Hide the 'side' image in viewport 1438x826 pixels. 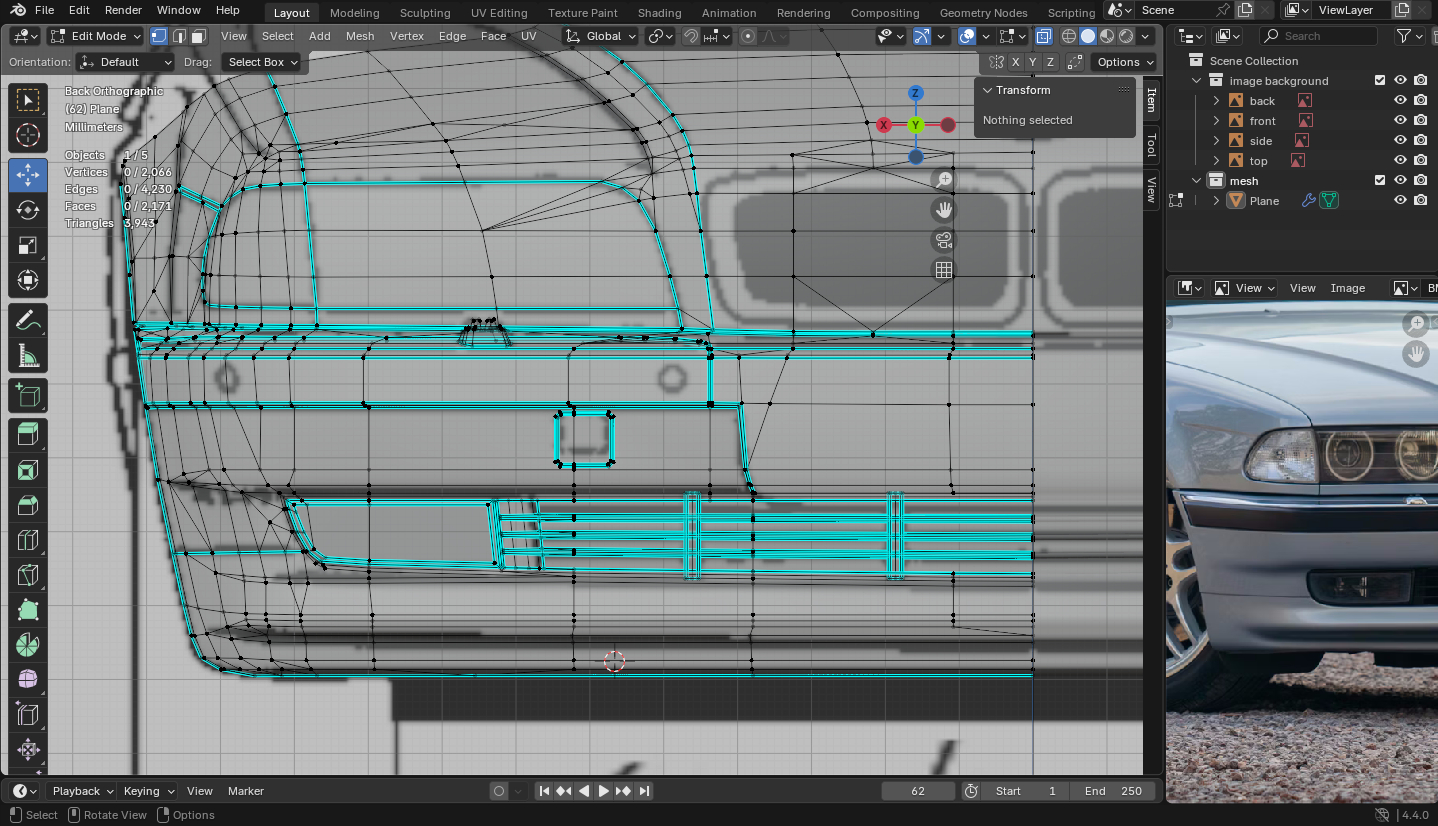(x=1400, y=141)
